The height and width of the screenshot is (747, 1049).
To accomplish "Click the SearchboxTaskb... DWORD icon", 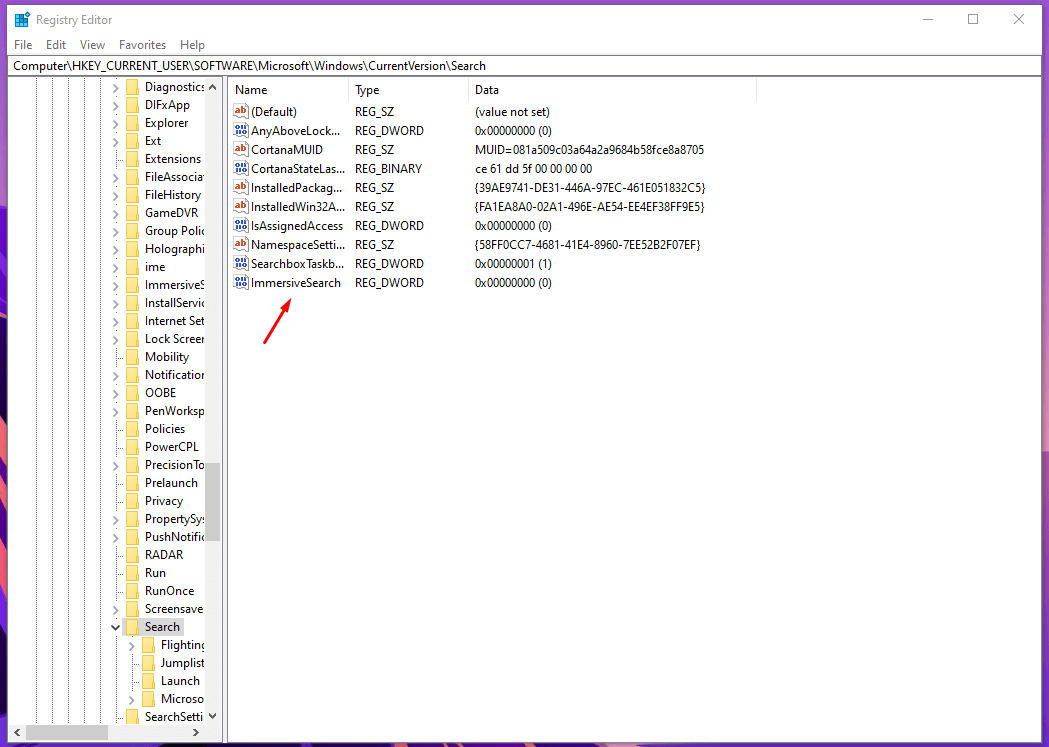I will pos(241,263).
